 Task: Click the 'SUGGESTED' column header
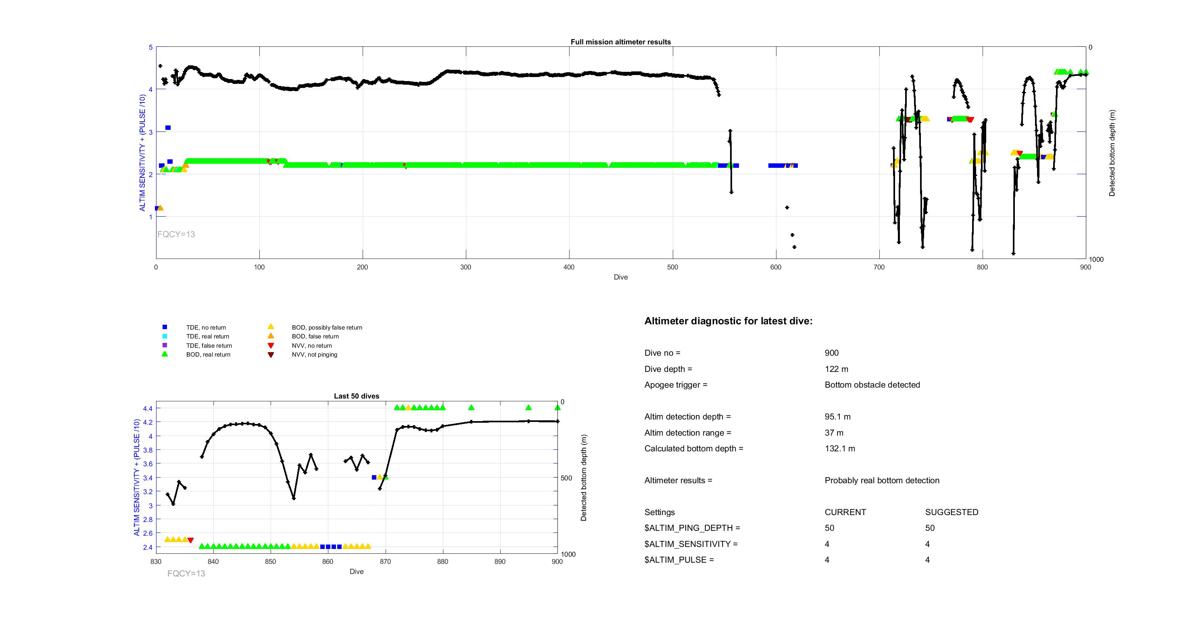952,513
